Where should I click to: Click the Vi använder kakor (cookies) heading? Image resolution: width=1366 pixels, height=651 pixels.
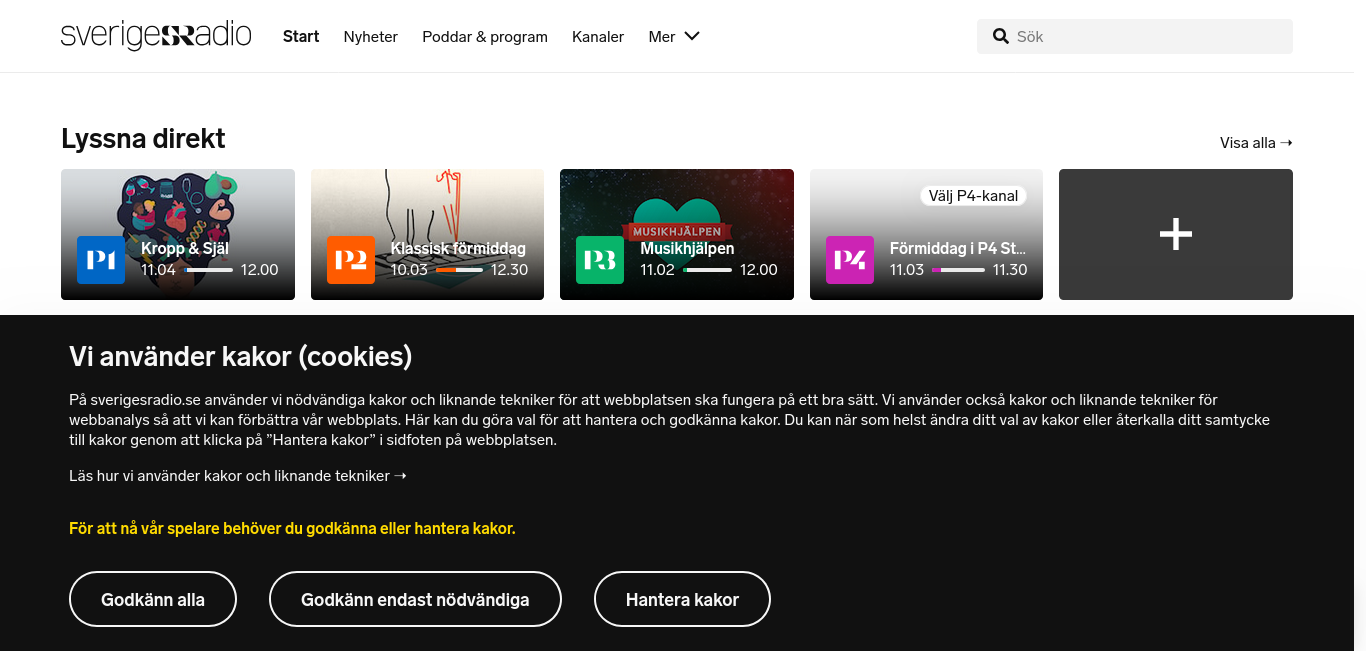(x=240, y=356)
